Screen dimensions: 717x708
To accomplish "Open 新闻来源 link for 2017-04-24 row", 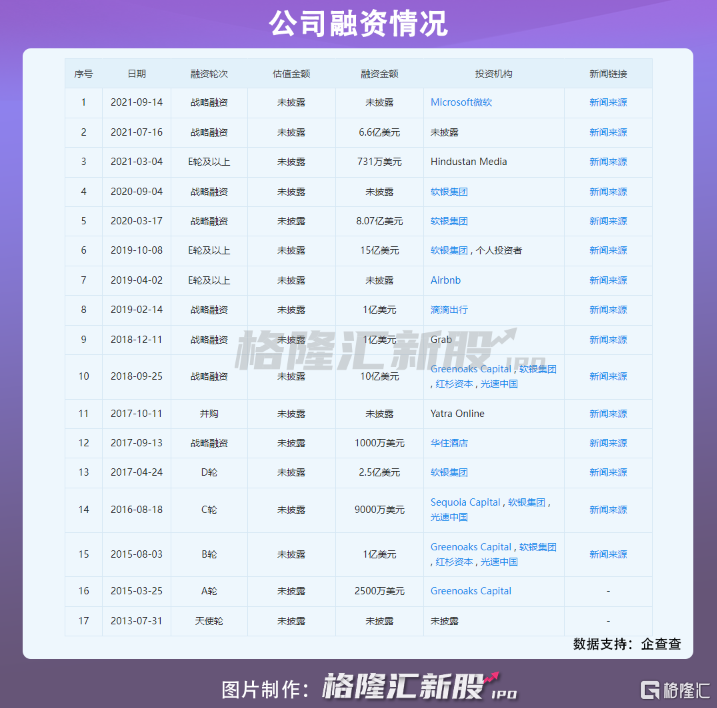I will click(608, 472).
